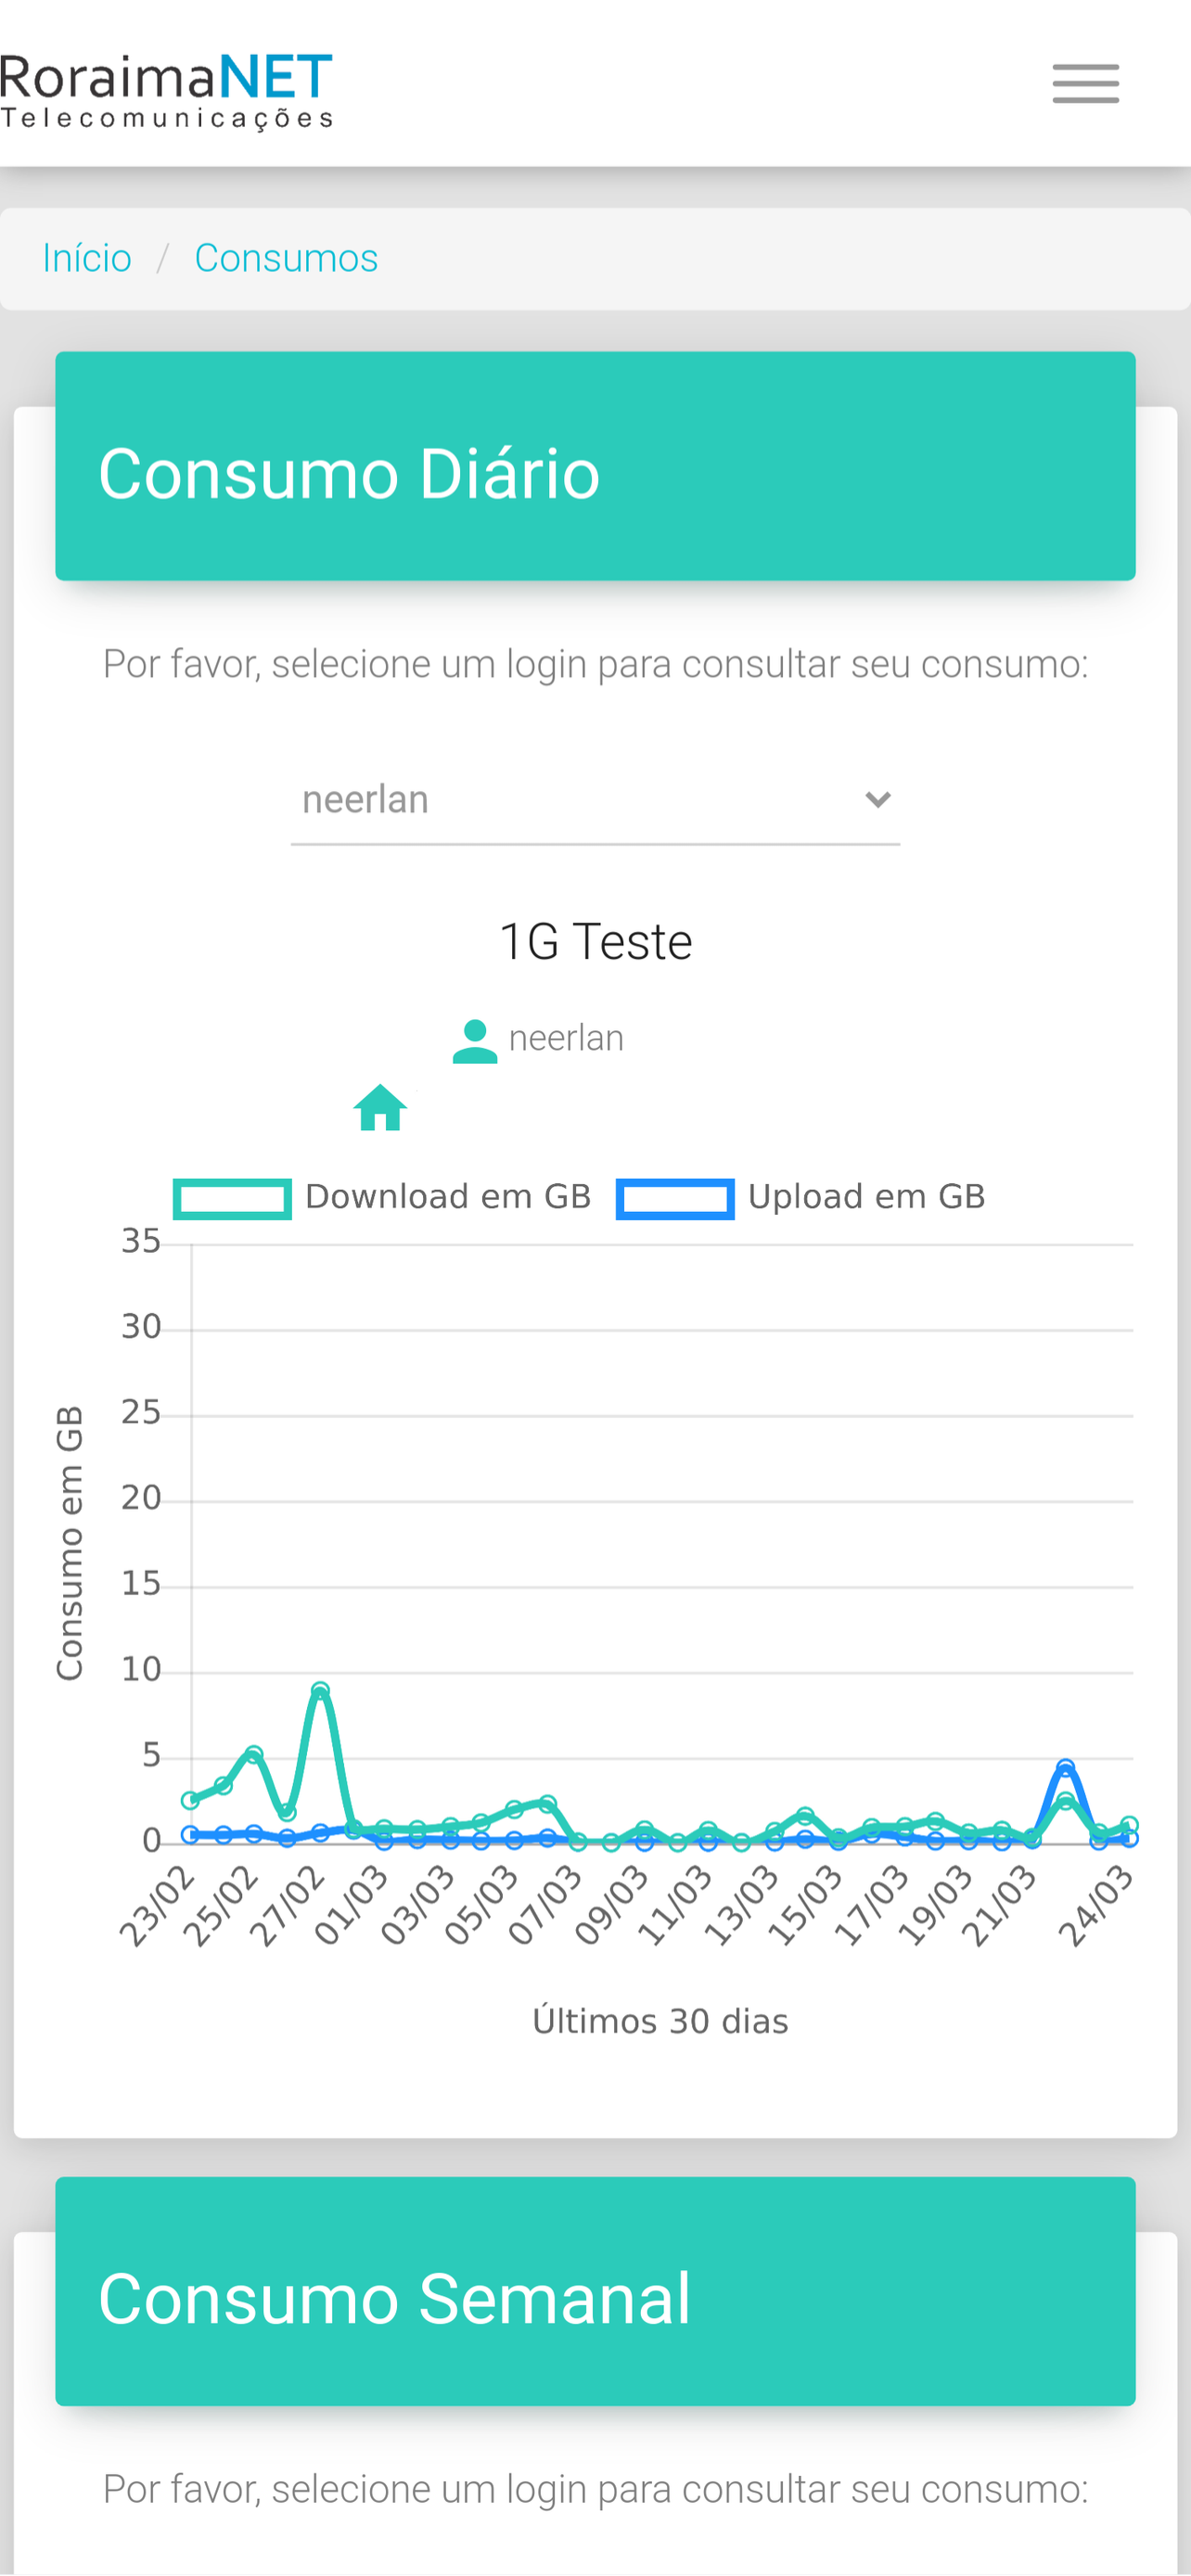Select the blue upload peak before 24/03
The image size is (1191, 2576).
pos(1065,1768)
